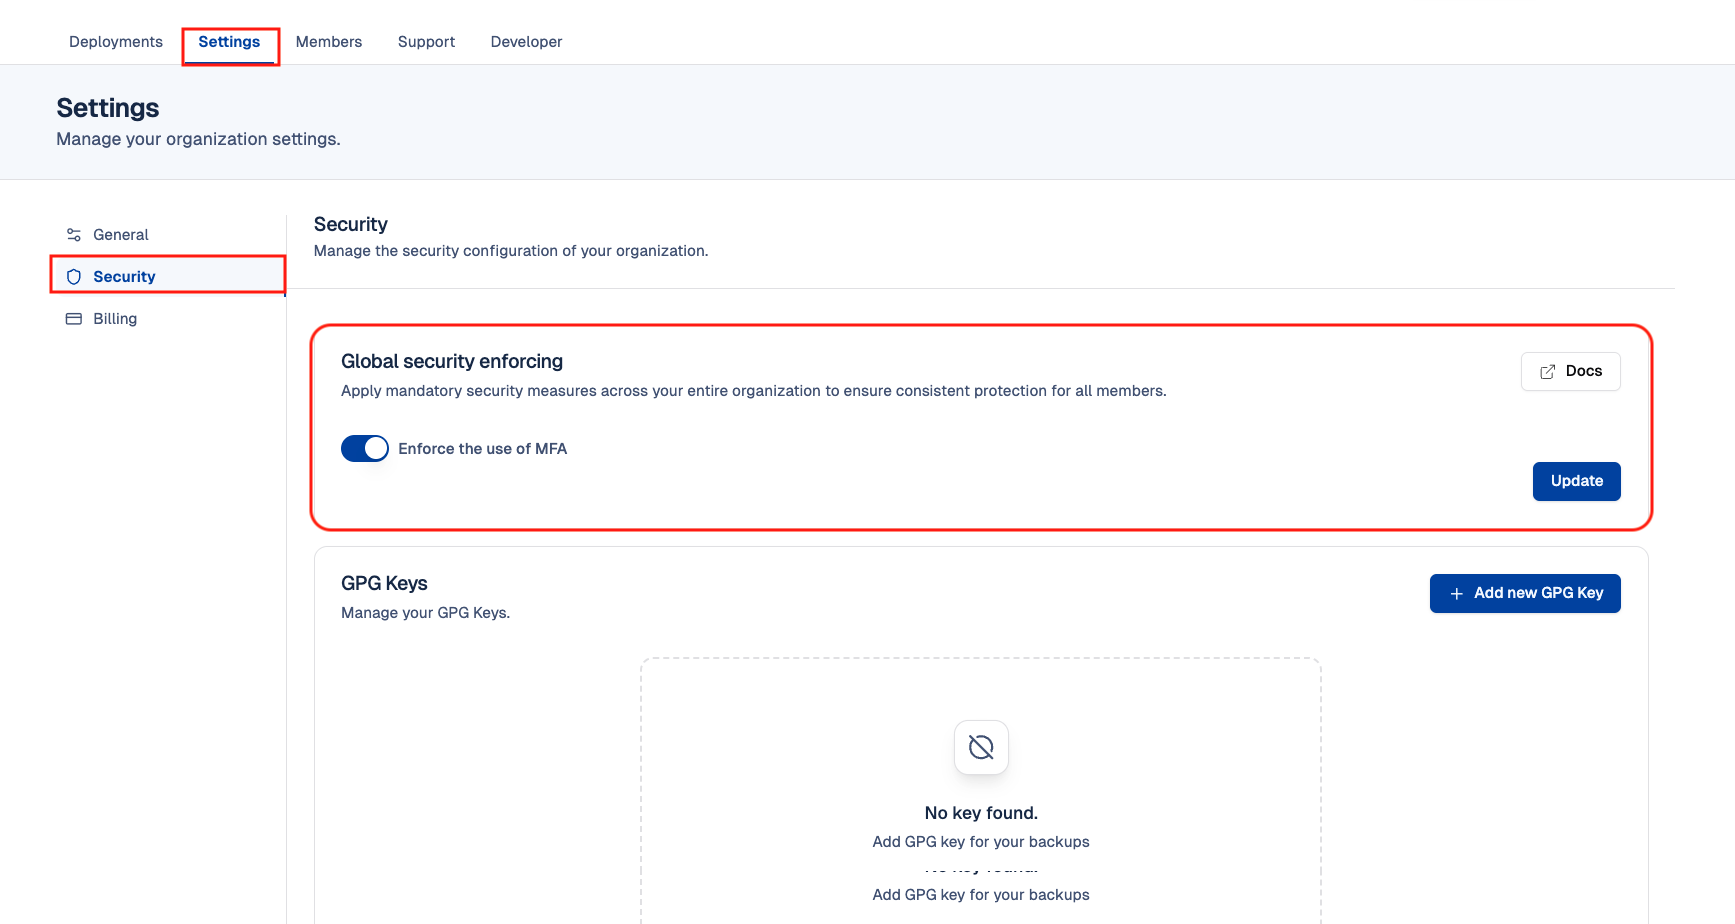Click the General sliders icon in sidebar
The image size is (1735, 924).
[73, 235]
